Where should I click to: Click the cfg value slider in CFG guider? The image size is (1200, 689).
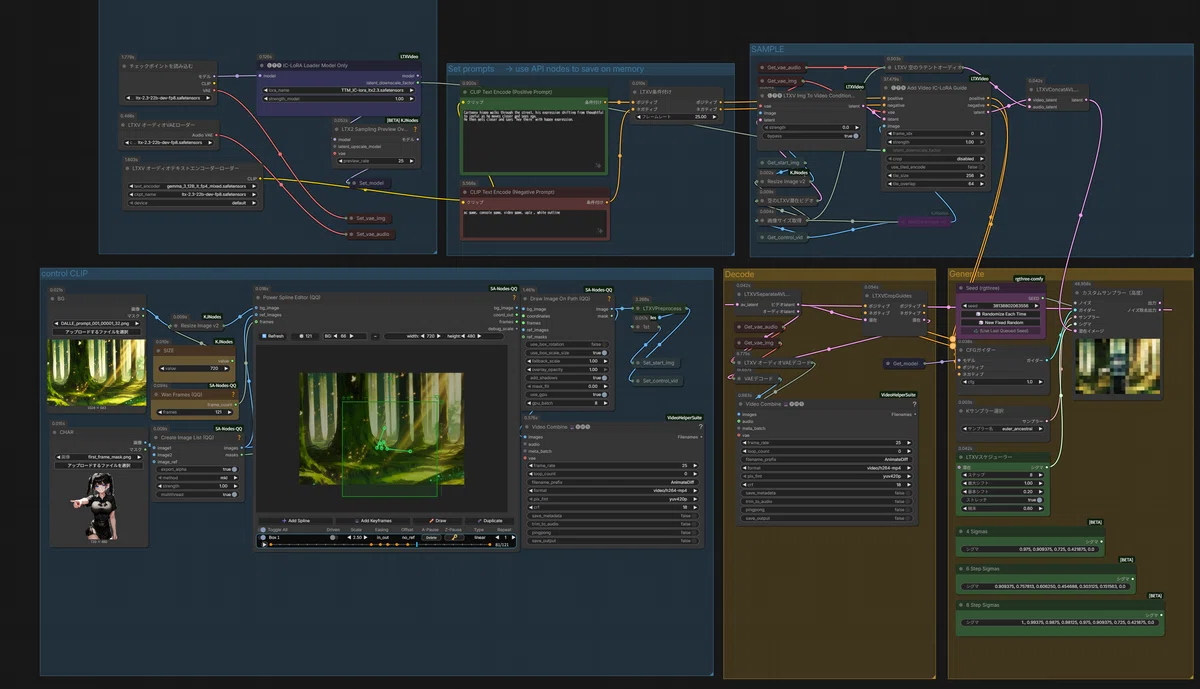1004,382
